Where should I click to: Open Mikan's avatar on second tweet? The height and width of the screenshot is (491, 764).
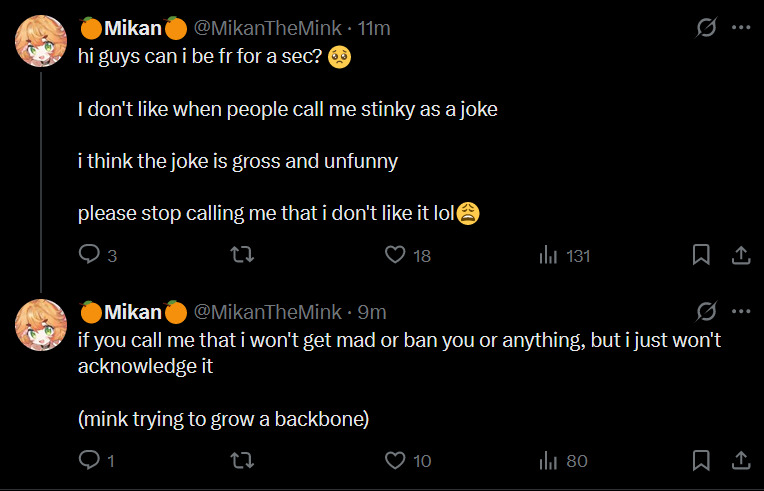tap(41, 325)
